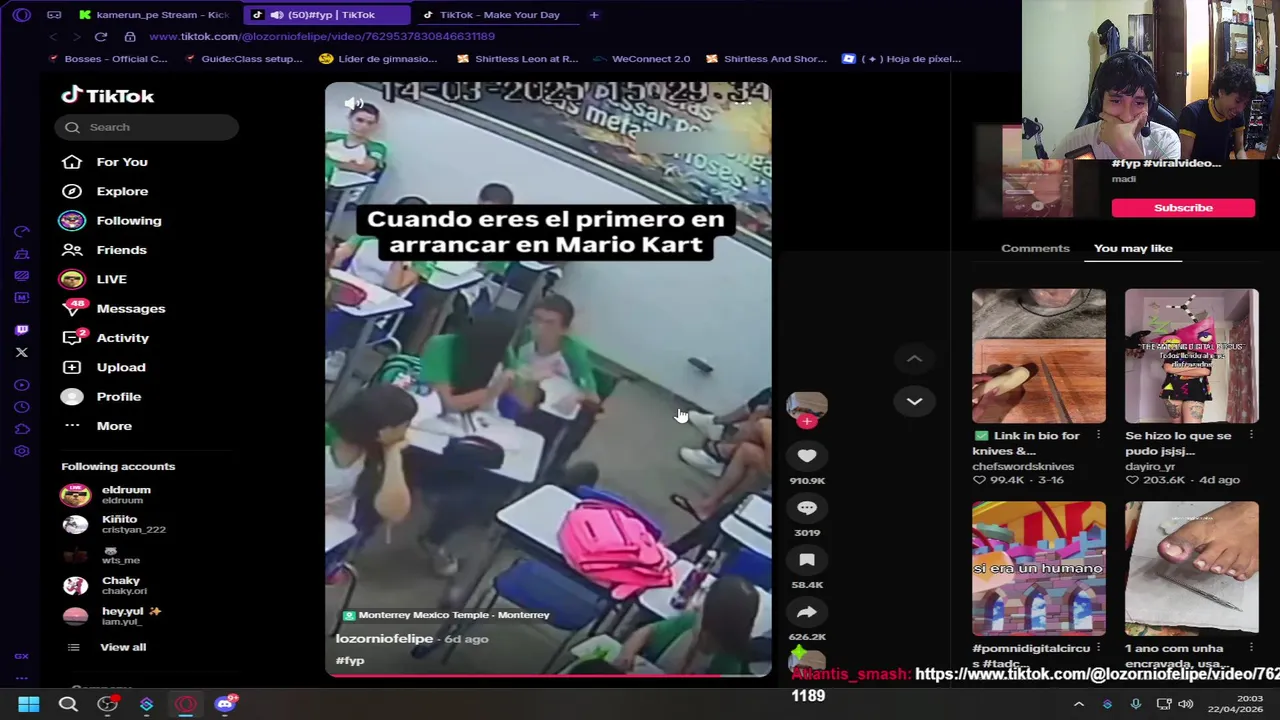Switch to TikTok - Make Your Day tab

point(497,15)
